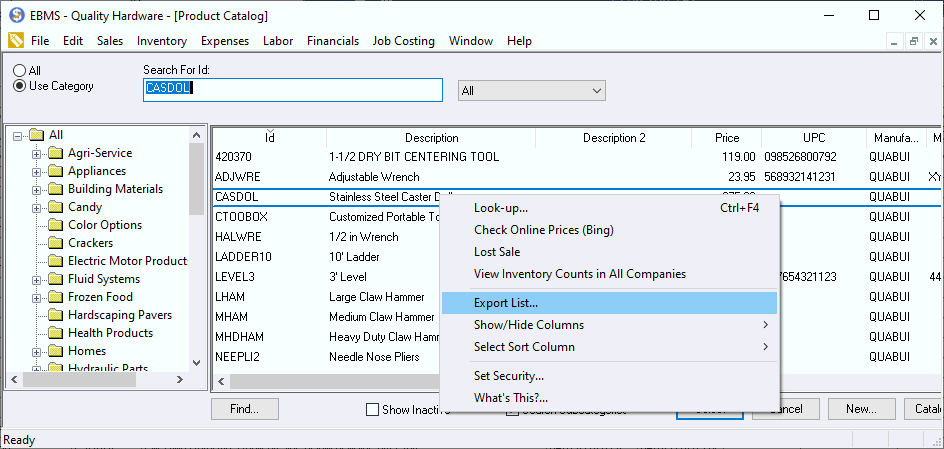Click the Search For Id input field
The width and height of the screenshot is (944, 449).
[293, 90]
